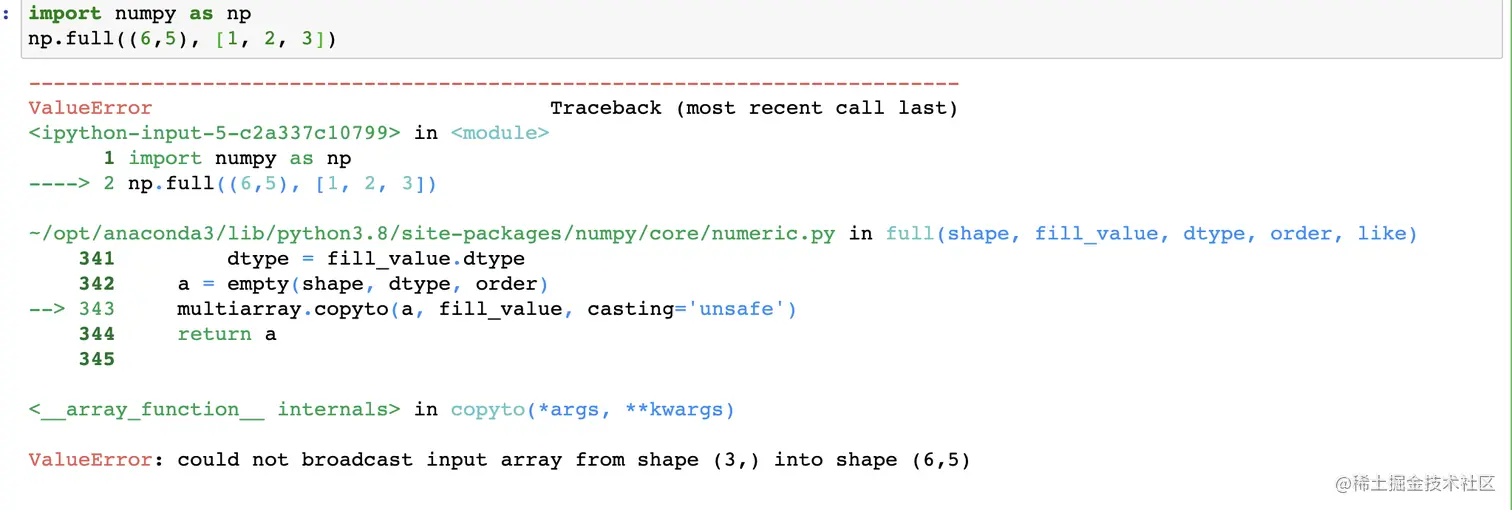The width and height of the screenshot is (1512, 510).
Task: Click the red ValueError heading in traceback
Action: coord(90,108)
